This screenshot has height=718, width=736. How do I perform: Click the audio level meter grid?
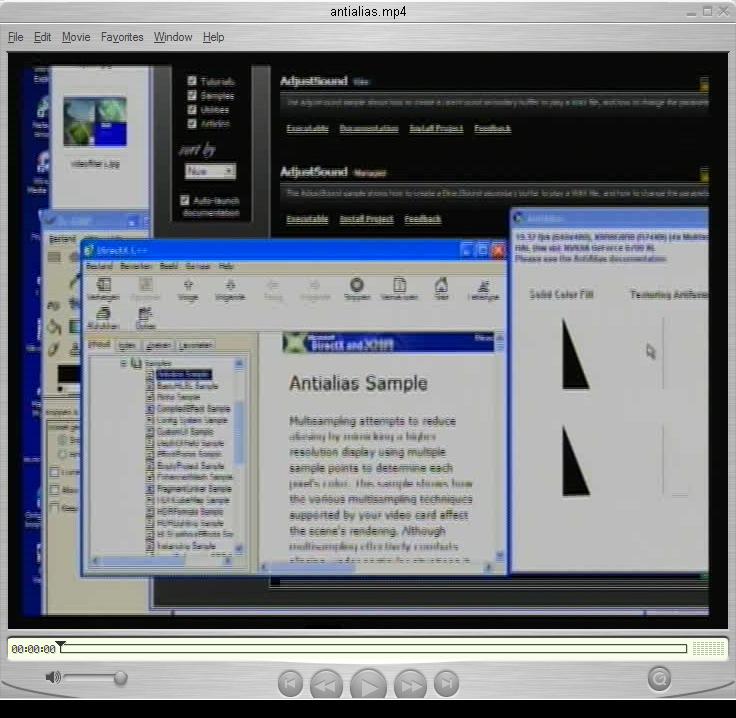tap(709, 649)
